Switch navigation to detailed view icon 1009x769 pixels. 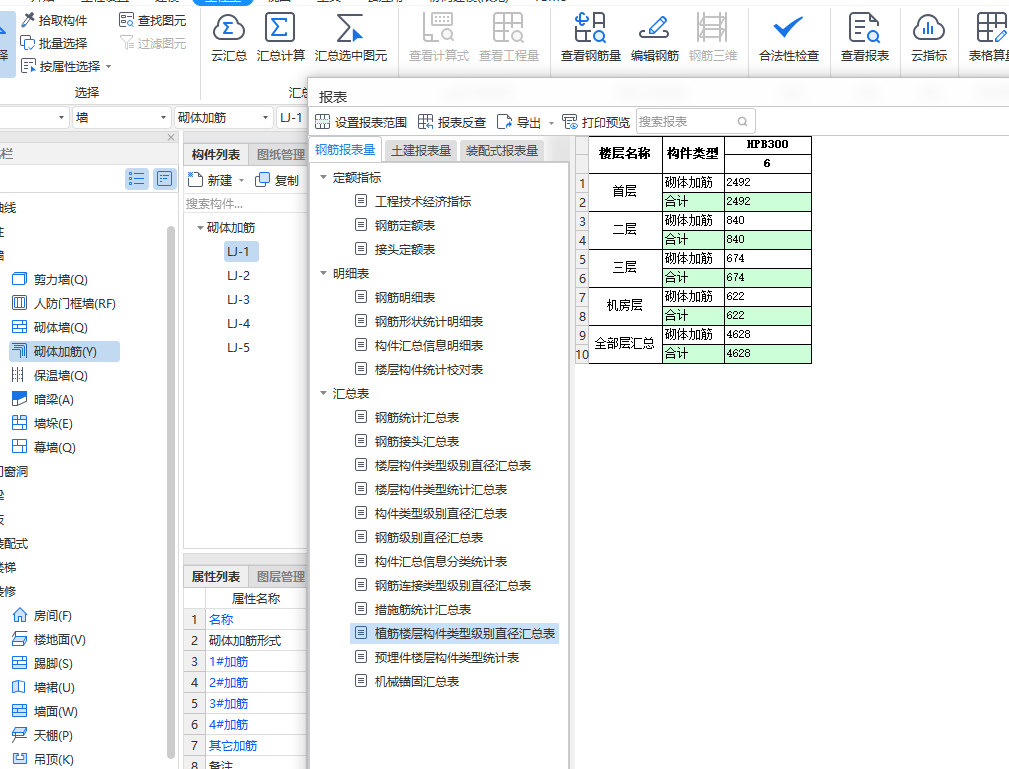165,178
